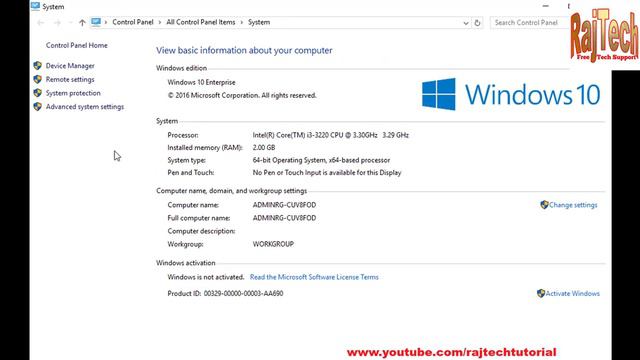The height and width of the screenshot is (360, 640).
Task: Click the Windows 10 logo
Action: pos(511,94)
